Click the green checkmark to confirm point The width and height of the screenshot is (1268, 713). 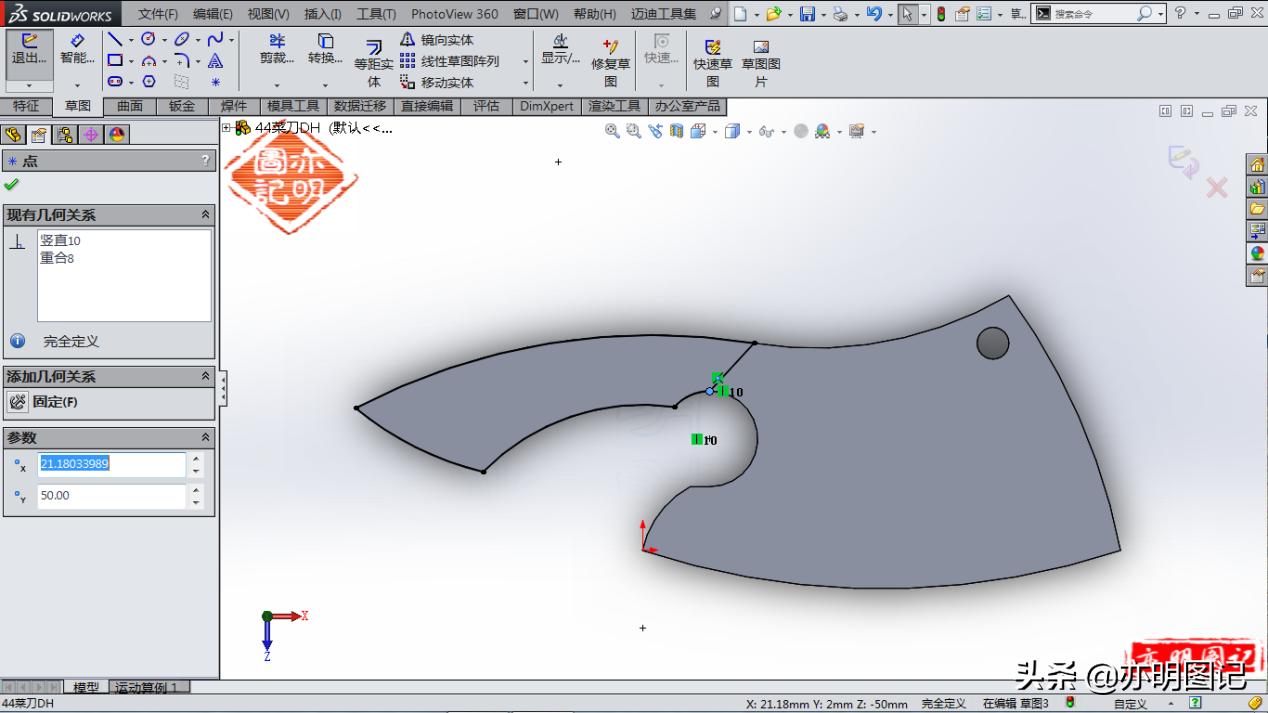tap(13, 184)
